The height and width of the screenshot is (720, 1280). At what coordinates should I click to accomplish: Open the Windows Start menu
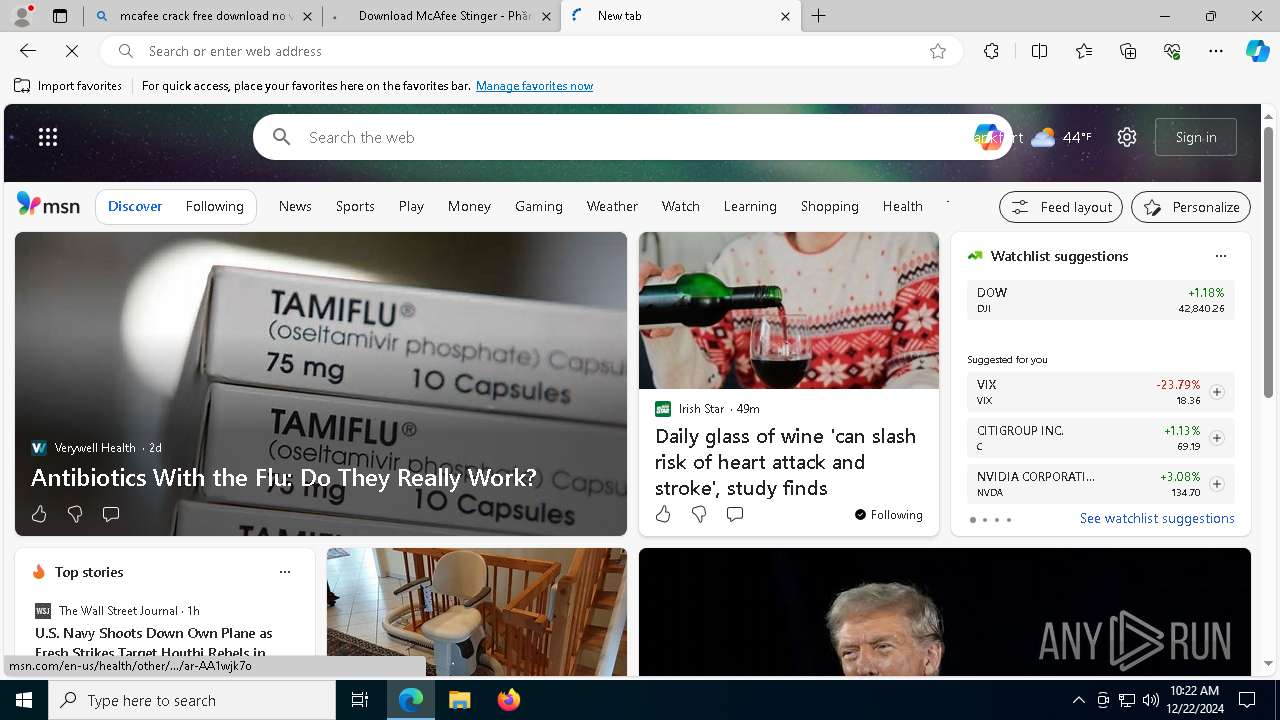click(24, 700)
